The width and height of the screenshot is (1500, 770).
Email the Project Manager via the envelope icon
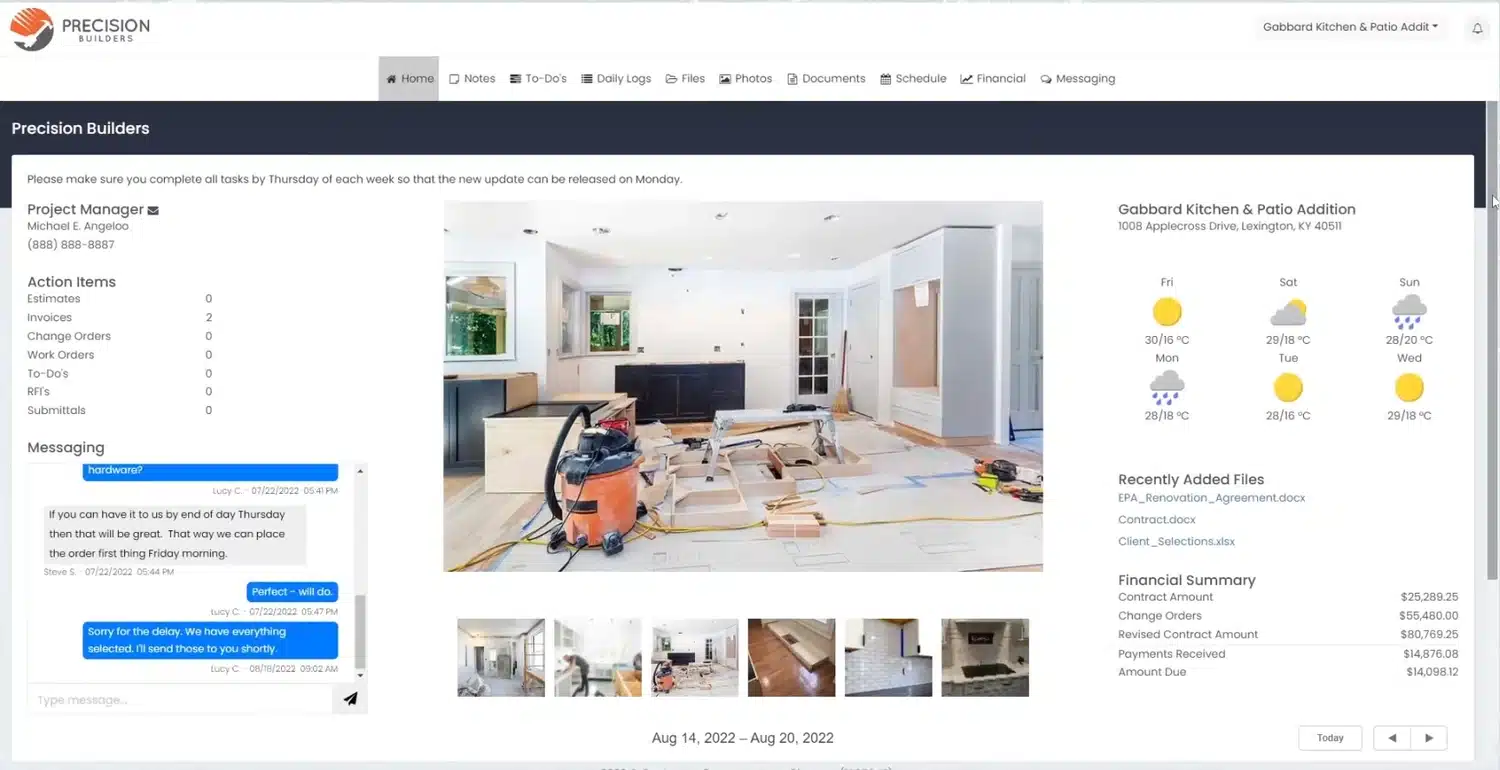tap(152, 209)
